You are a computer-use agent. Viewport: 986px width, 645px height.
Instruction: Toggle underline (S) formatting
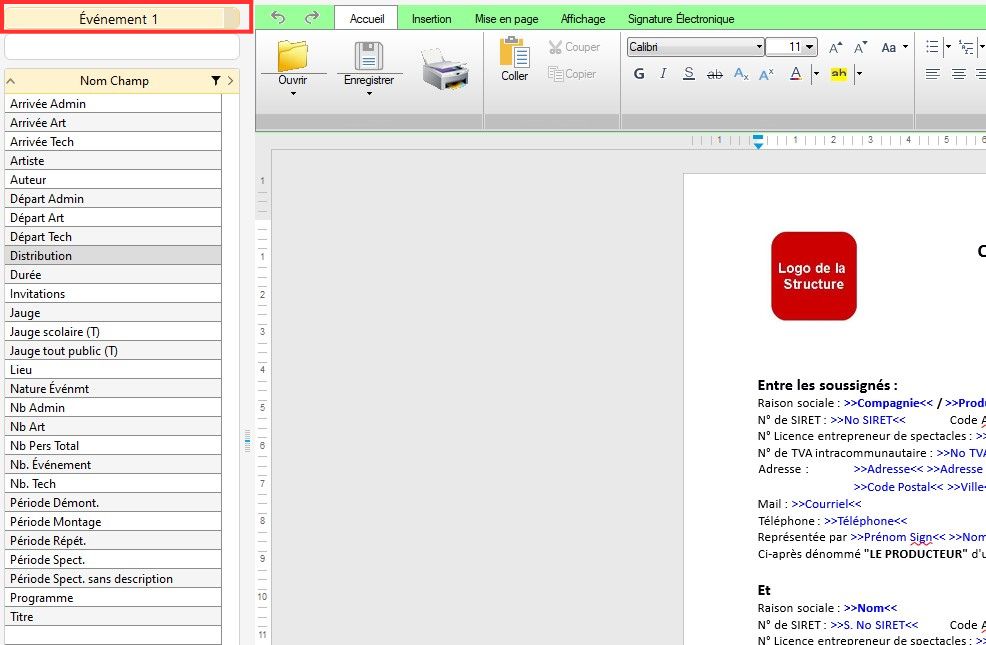pyautogui.click(x=689, y=74)
